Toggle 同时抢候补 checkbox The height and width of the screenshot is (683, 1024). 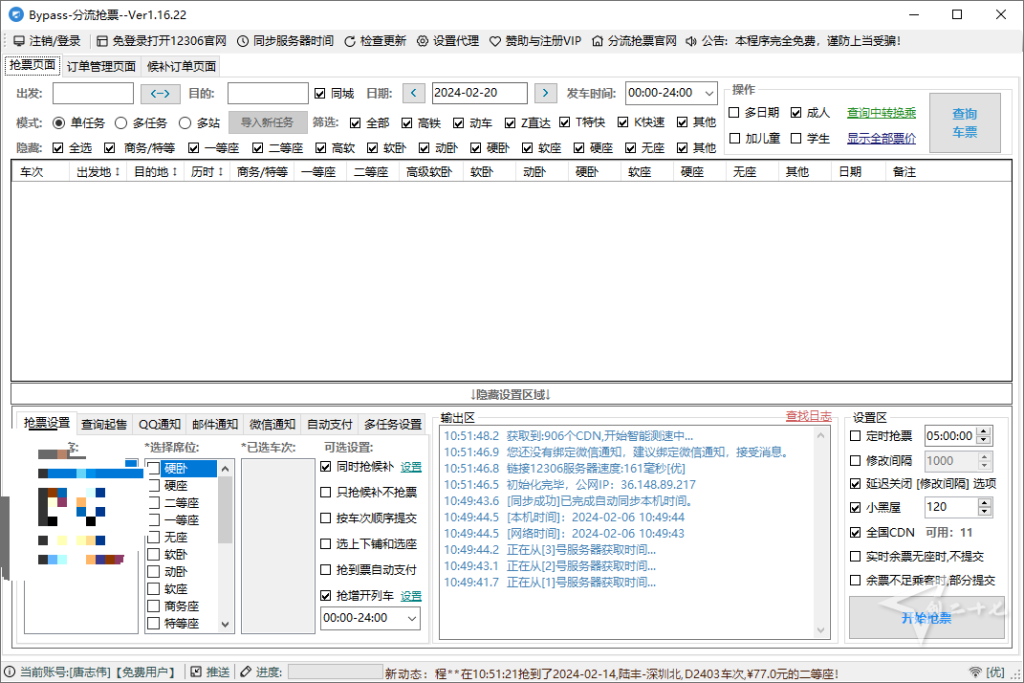tap(325, 467)
